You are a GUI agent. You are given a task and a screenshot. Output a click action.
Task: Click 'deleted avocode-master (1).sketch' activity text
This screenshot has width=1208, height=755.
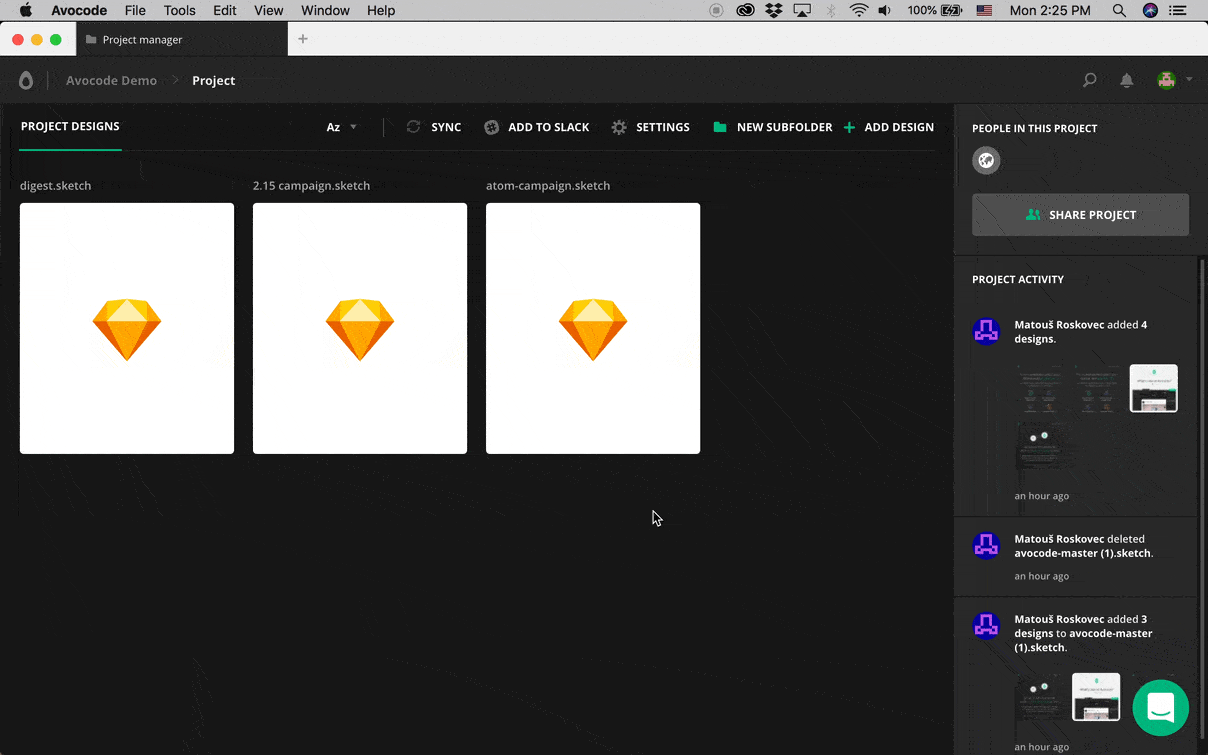(x=1083, y=546)
